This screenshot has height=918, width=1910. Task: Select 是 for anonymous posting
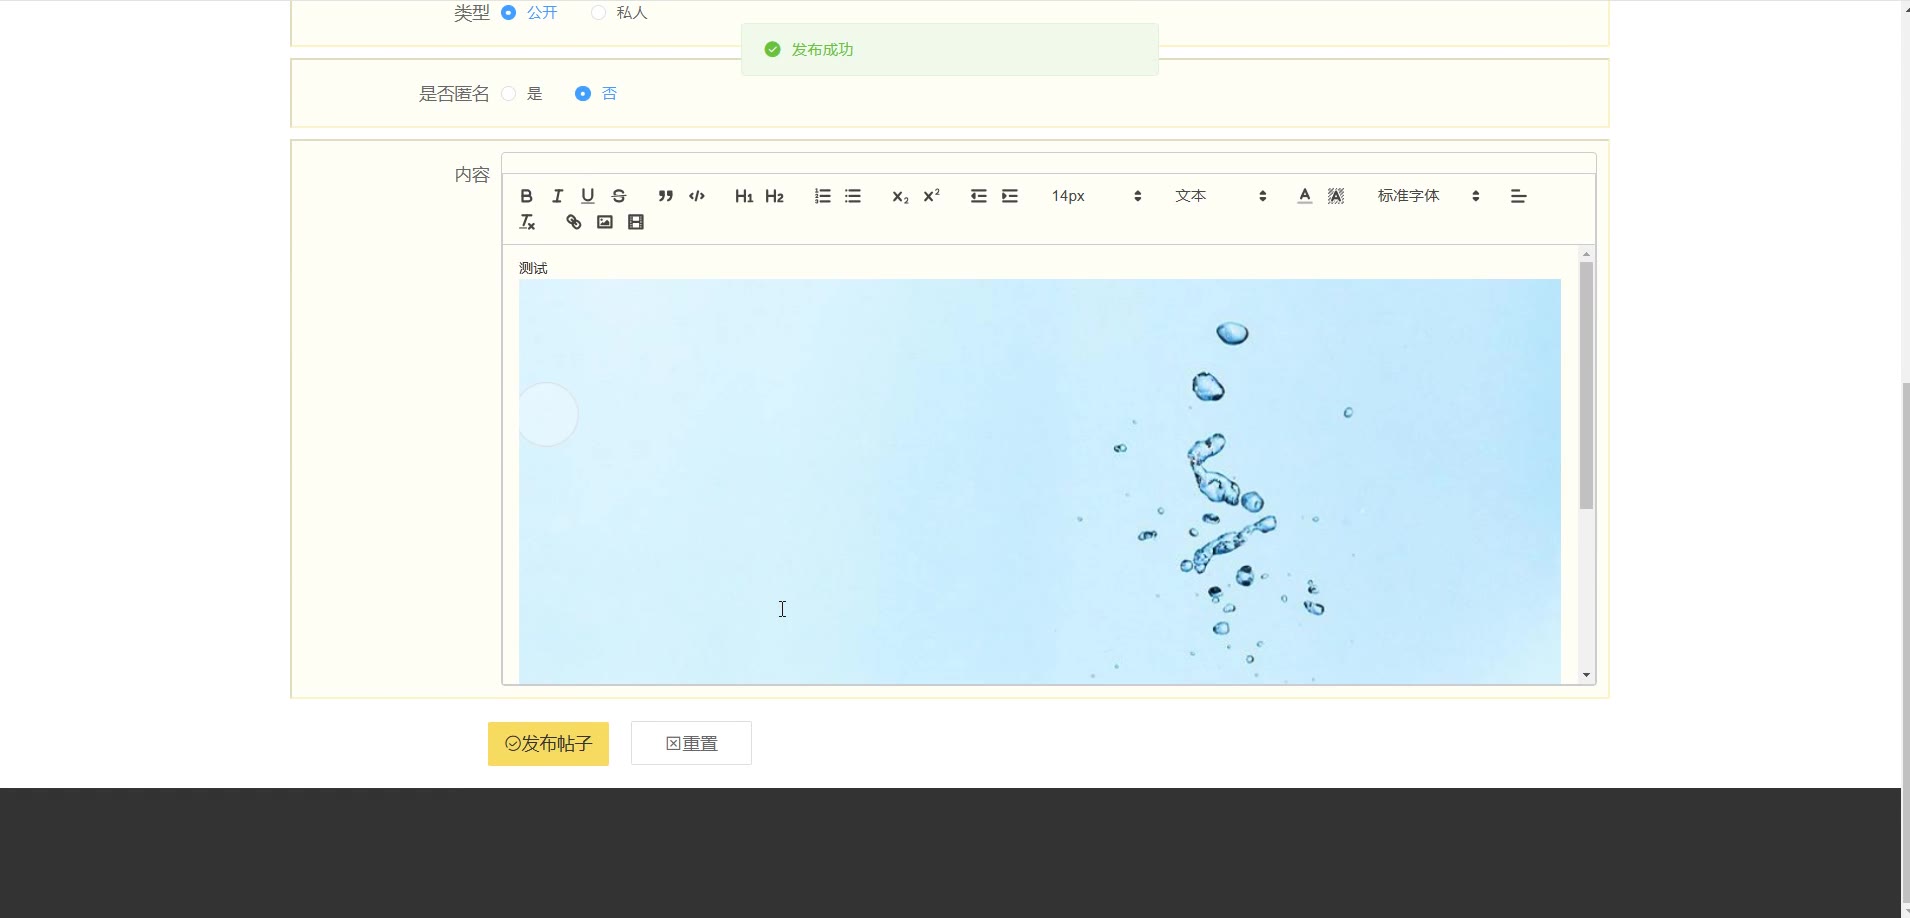coord(509,94)
